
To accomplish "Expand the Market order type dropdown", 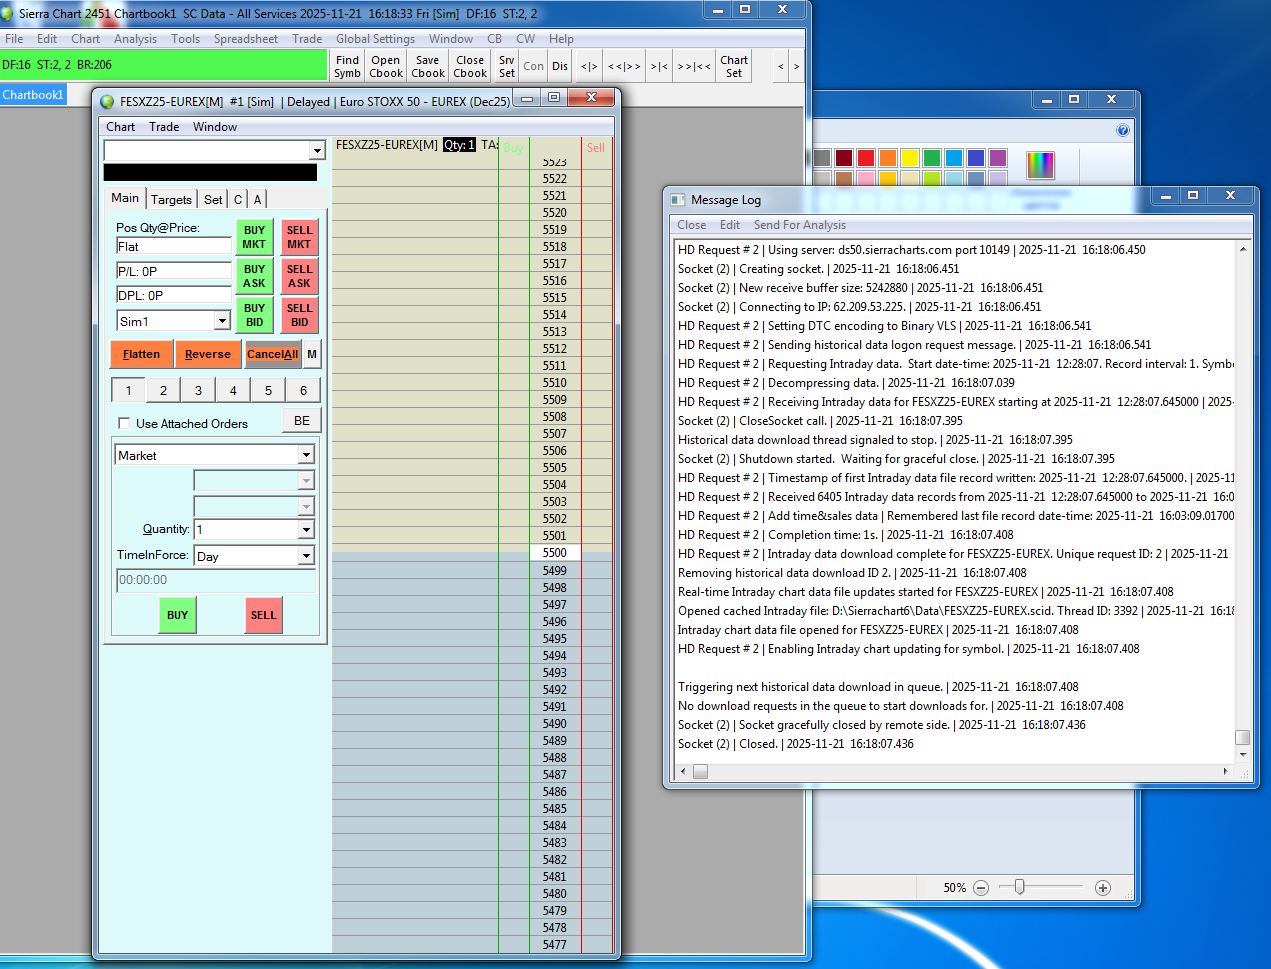I will tap(306, 455).
